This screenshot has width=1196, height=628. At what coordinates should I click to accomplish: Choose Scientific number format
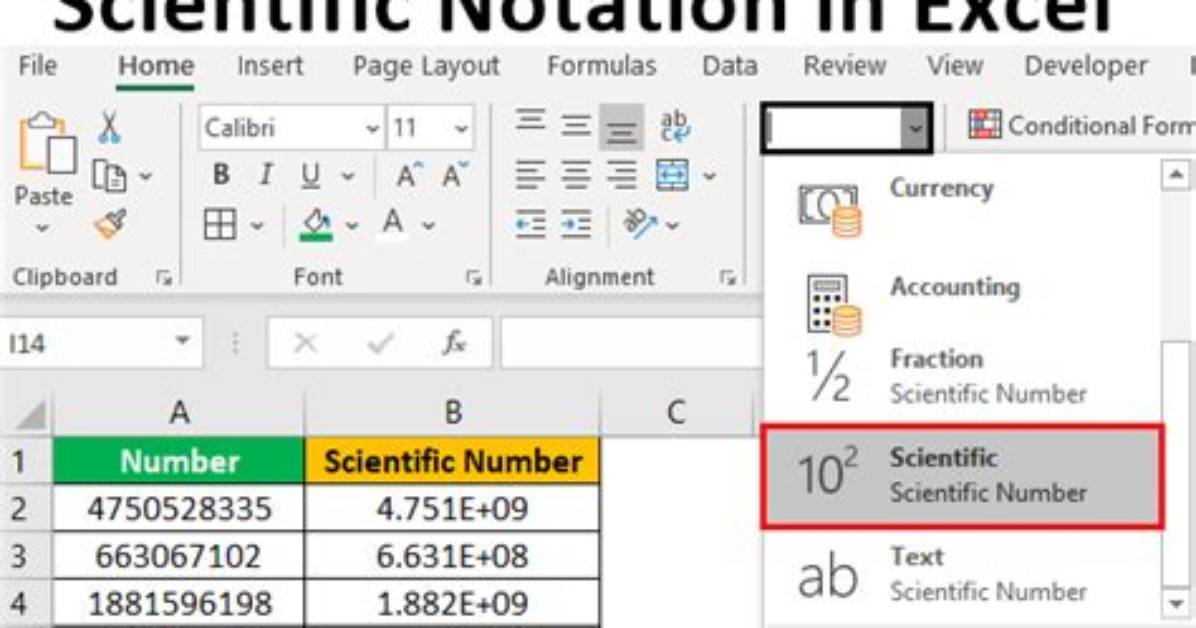963,476
